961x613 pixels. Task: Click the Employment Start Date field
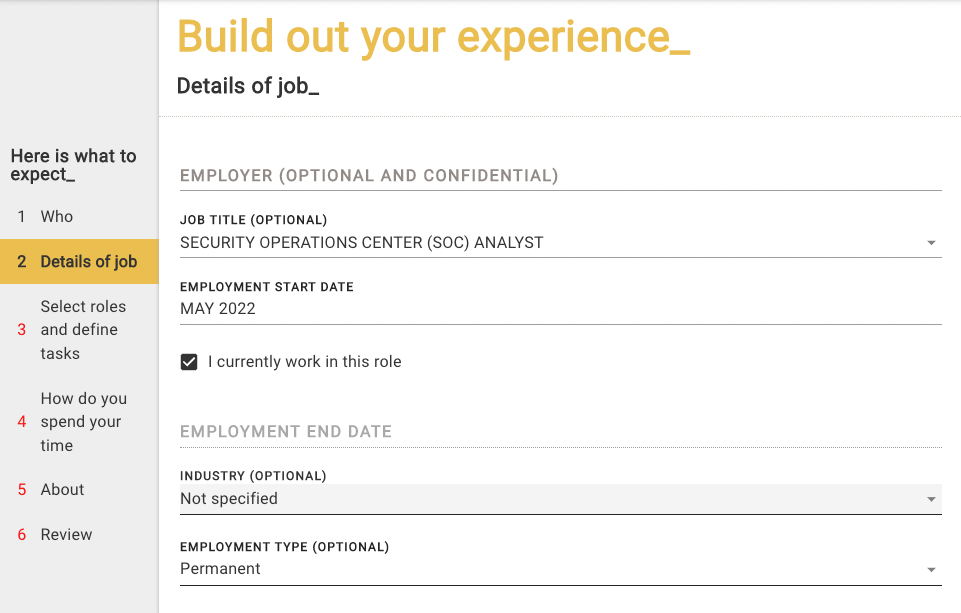pos(560,309)
